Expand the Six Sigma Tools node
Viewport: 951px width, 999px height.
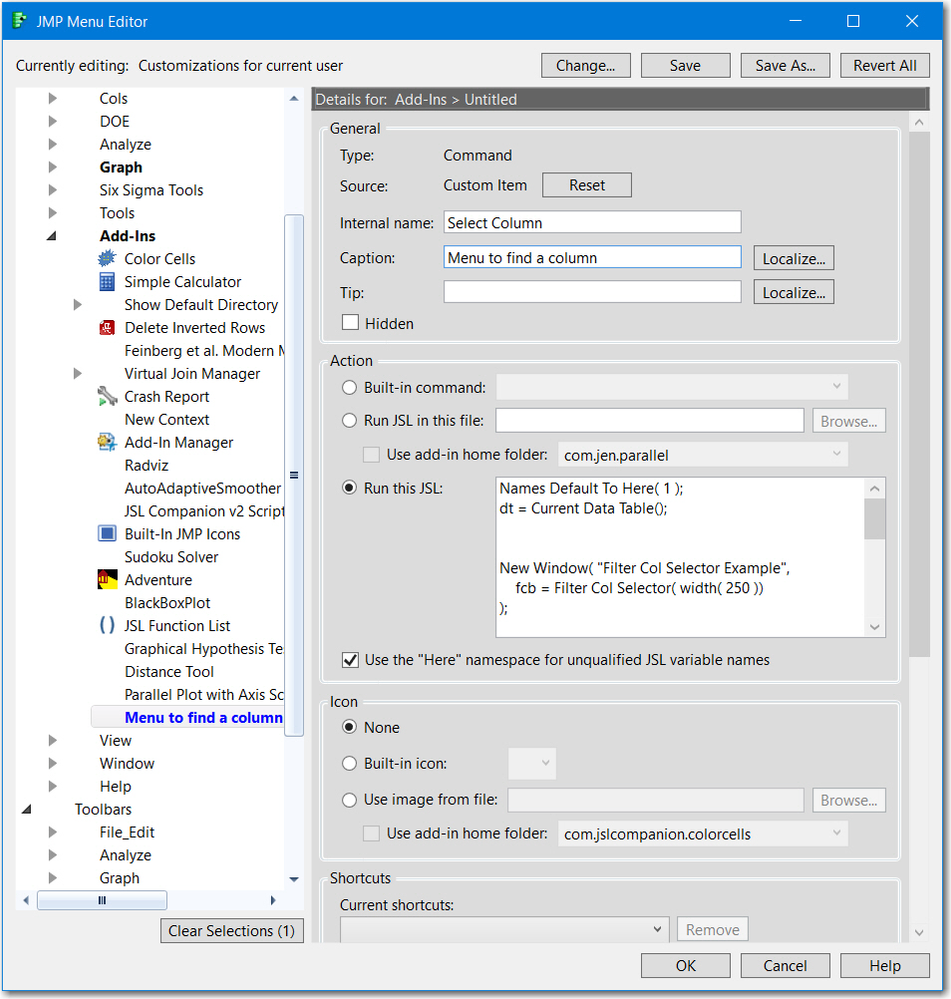(x=53, y=190)
